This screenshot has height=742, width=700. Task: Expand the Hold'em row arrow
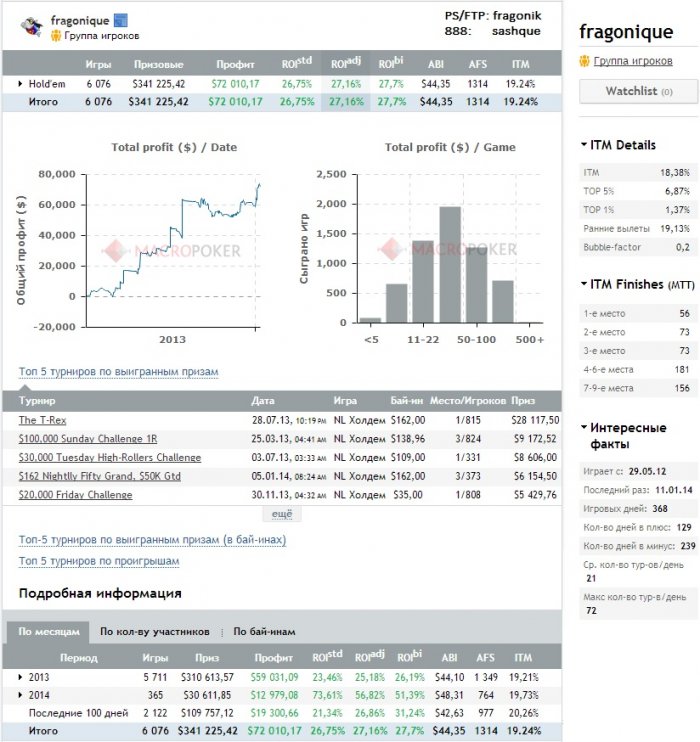click(x=20, y=84)
